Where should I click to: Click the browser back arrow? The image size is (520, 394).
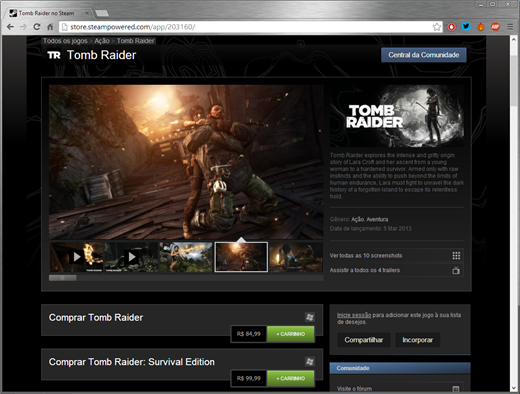[10, 27]
